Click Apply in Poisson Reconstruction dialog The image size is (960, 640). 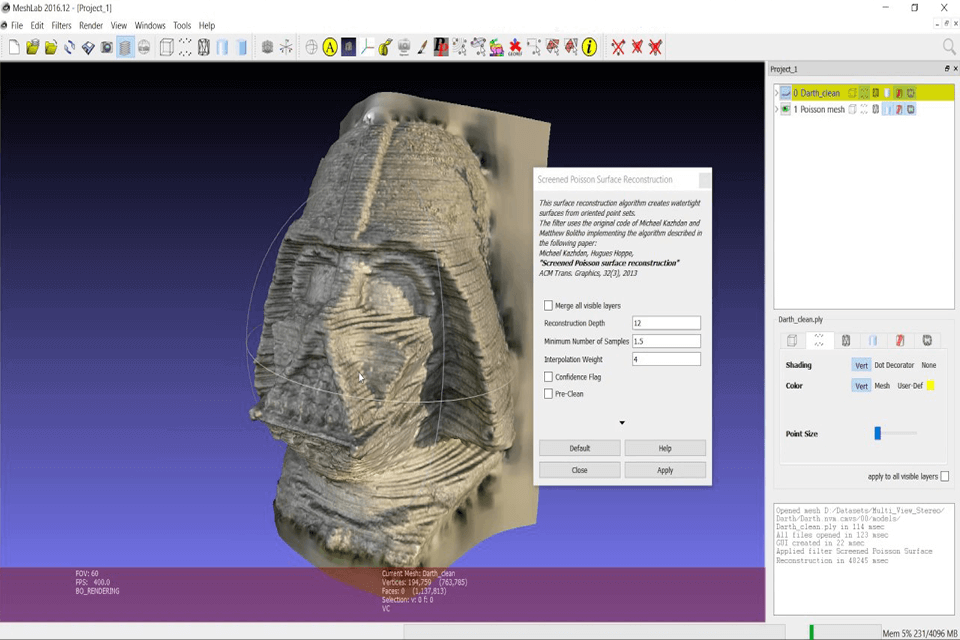click(x=665, y=470)
